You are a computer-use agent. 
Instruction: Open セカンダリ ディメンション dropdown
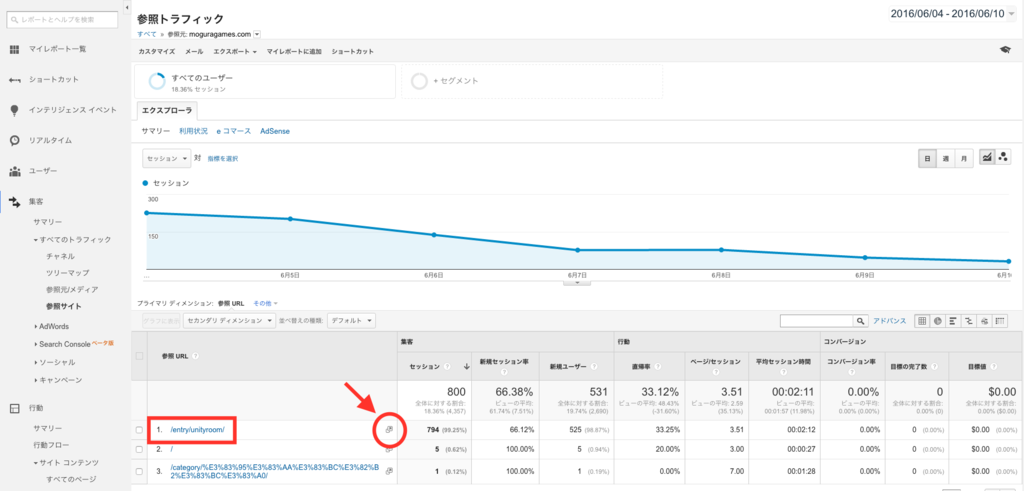point(229,321)
